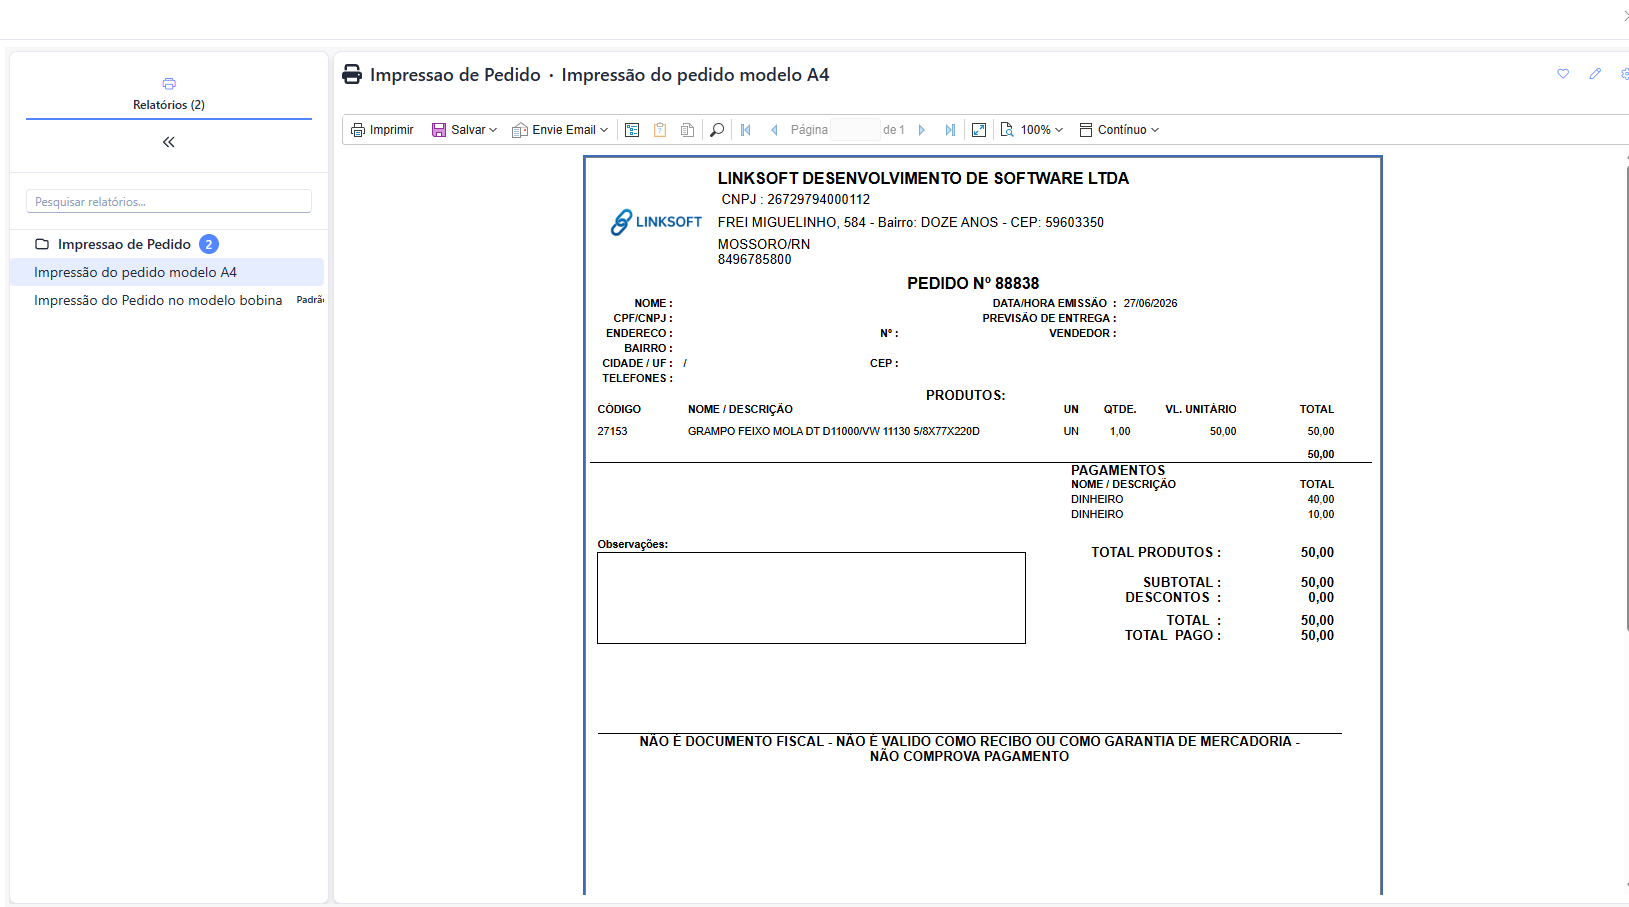The image size is (1629, 907).
Task: Click the VENDEDOR label
Action: 1082,333
